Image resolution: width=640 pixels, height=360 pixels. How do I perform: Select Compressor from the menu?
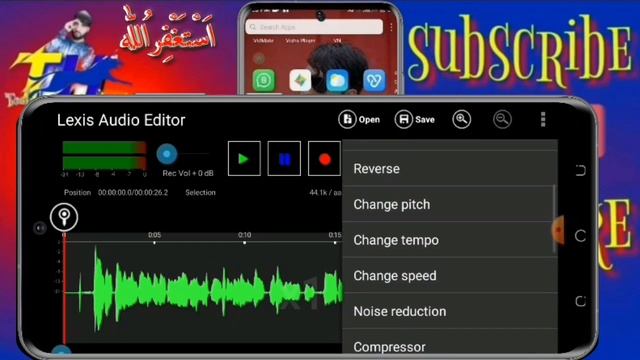pos(450,342)
